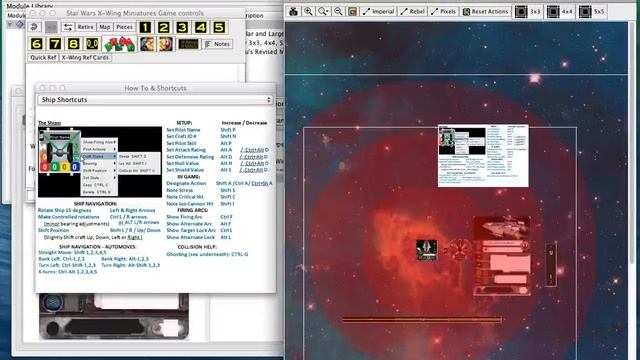Image resolution: width=640 pixels, height=360 pixels.
Task: Click the ship pilot card on the map
Action: (x=502, y=256)
